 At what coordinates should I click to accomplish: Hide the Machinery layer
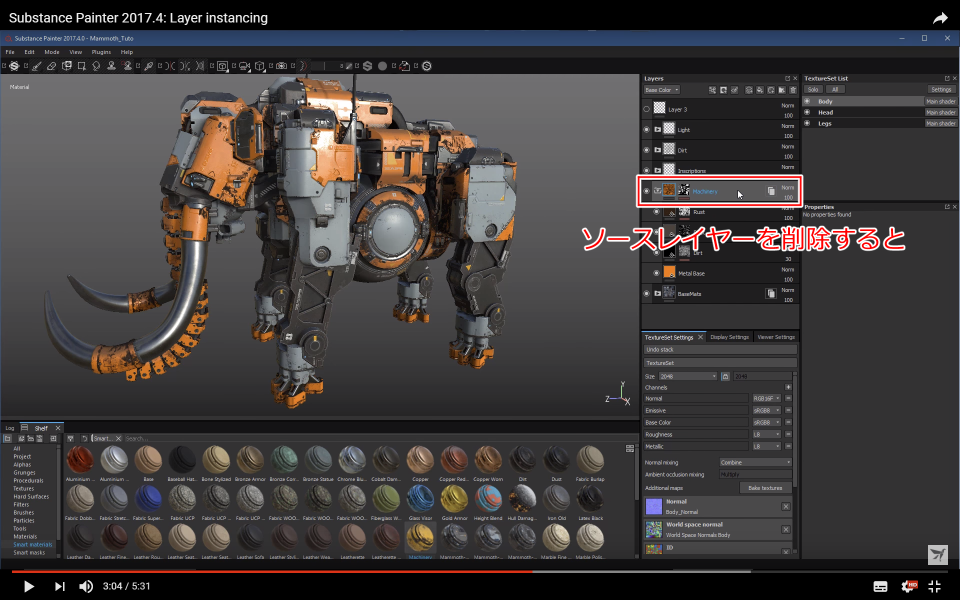tap(647, 191)
